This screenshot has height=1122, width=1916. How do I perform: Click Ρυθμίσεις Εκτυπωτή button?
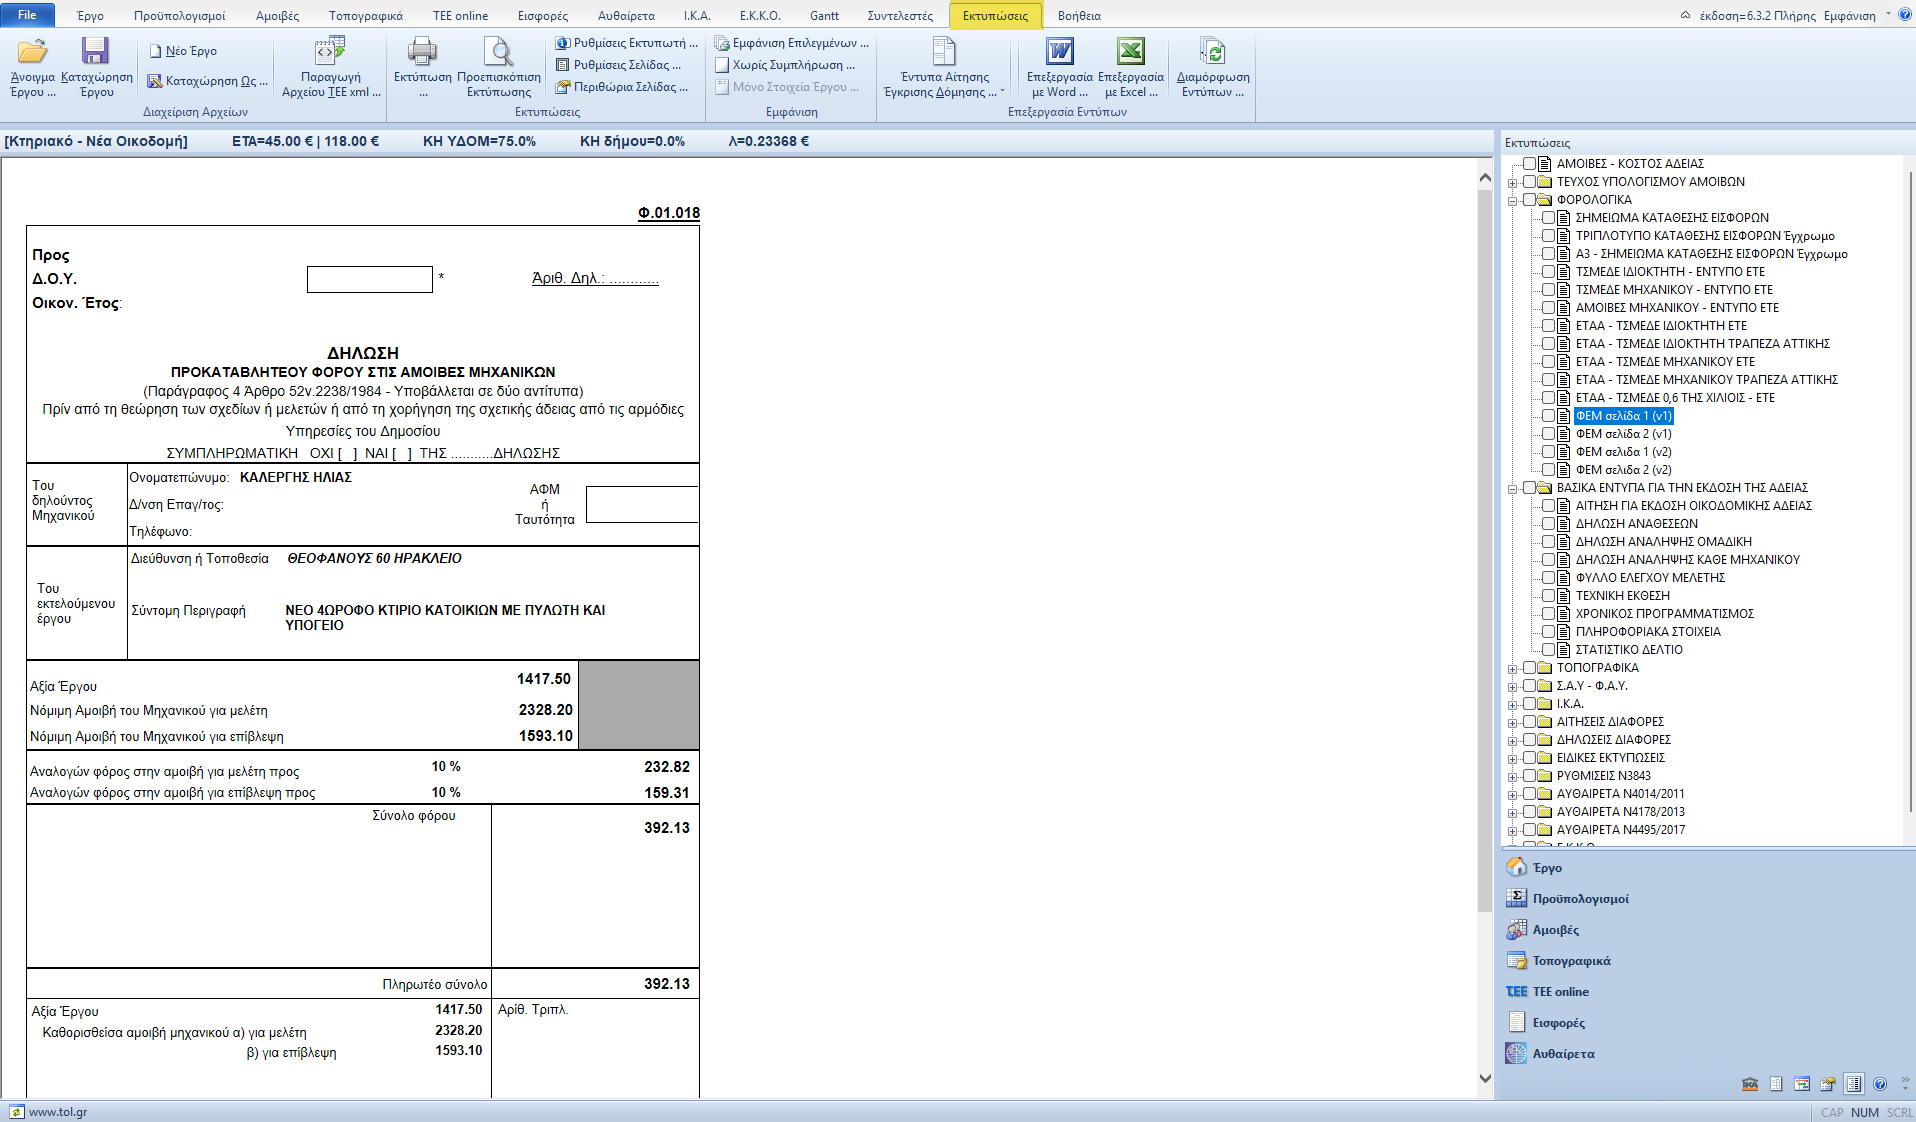(x=627, y=43)
